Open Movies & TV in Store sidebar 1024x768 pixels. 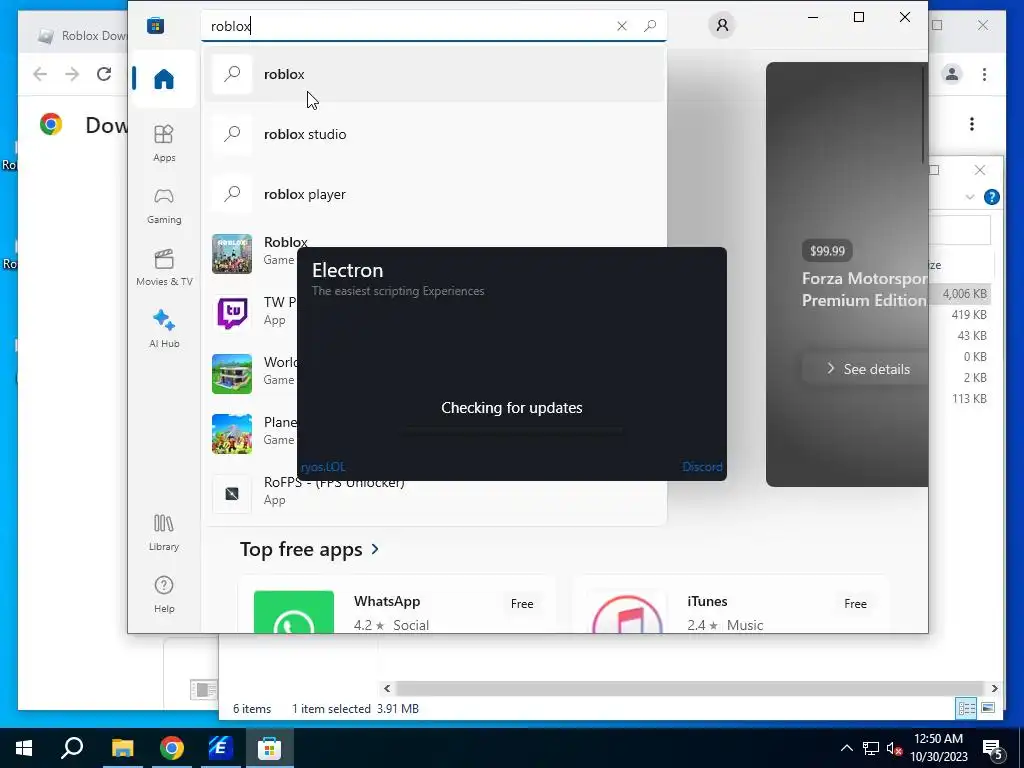tap(164, 267)
